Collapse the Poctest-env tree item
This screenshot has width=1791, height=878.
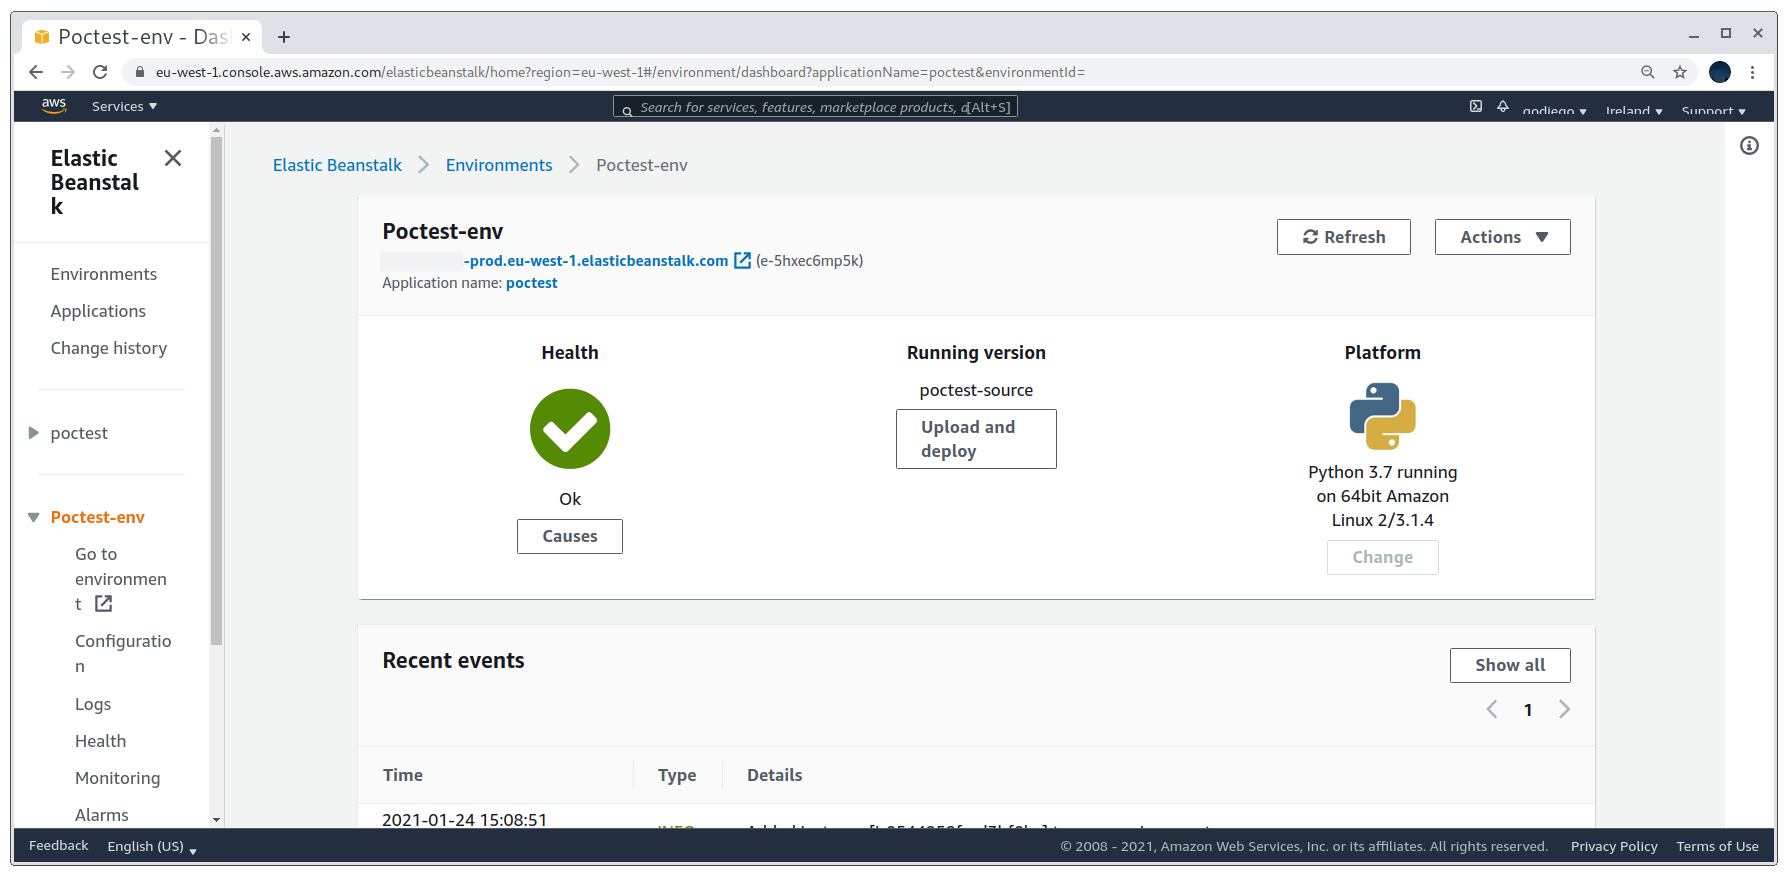tap(34, 517)
